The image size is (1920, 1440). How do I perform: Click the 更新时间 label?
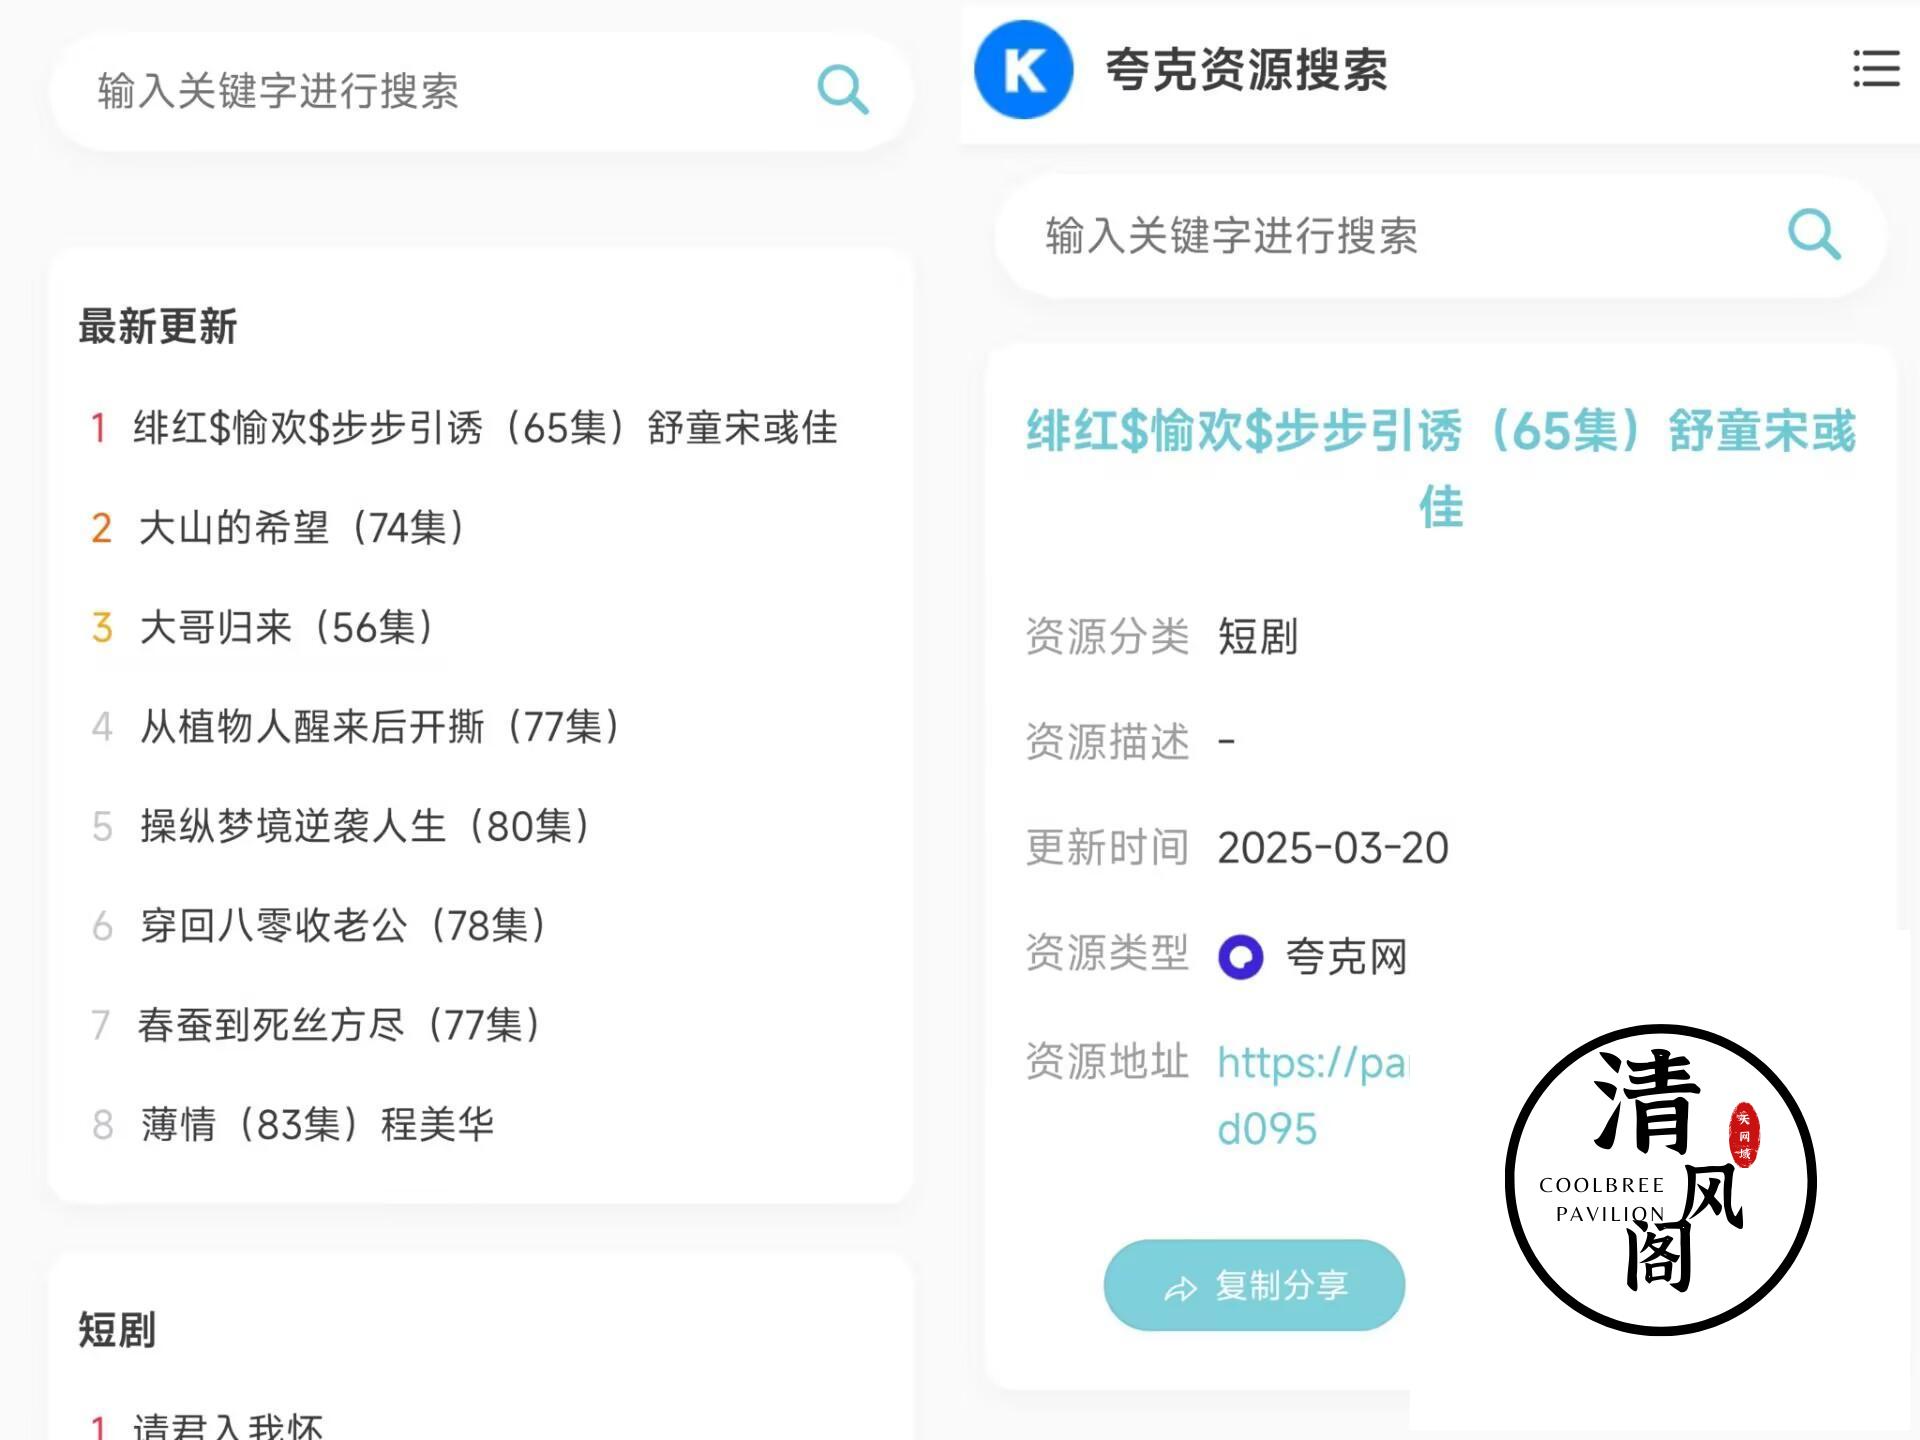(x=1108, y=848)
